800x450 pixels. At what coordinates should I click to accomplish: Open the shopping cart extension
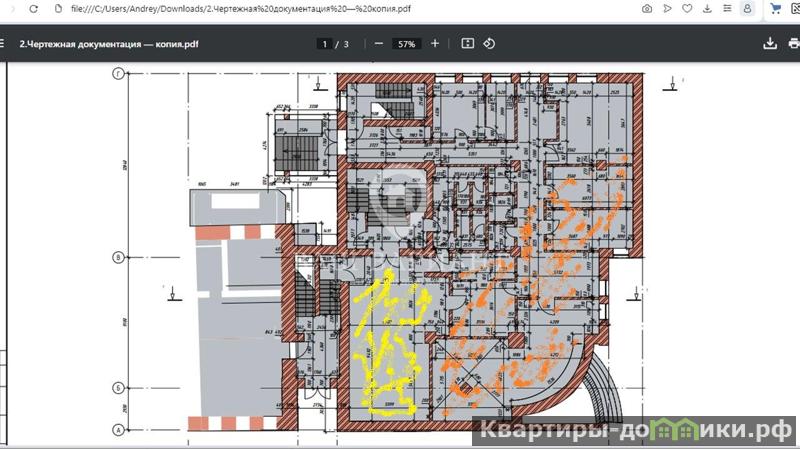[775, 9]
